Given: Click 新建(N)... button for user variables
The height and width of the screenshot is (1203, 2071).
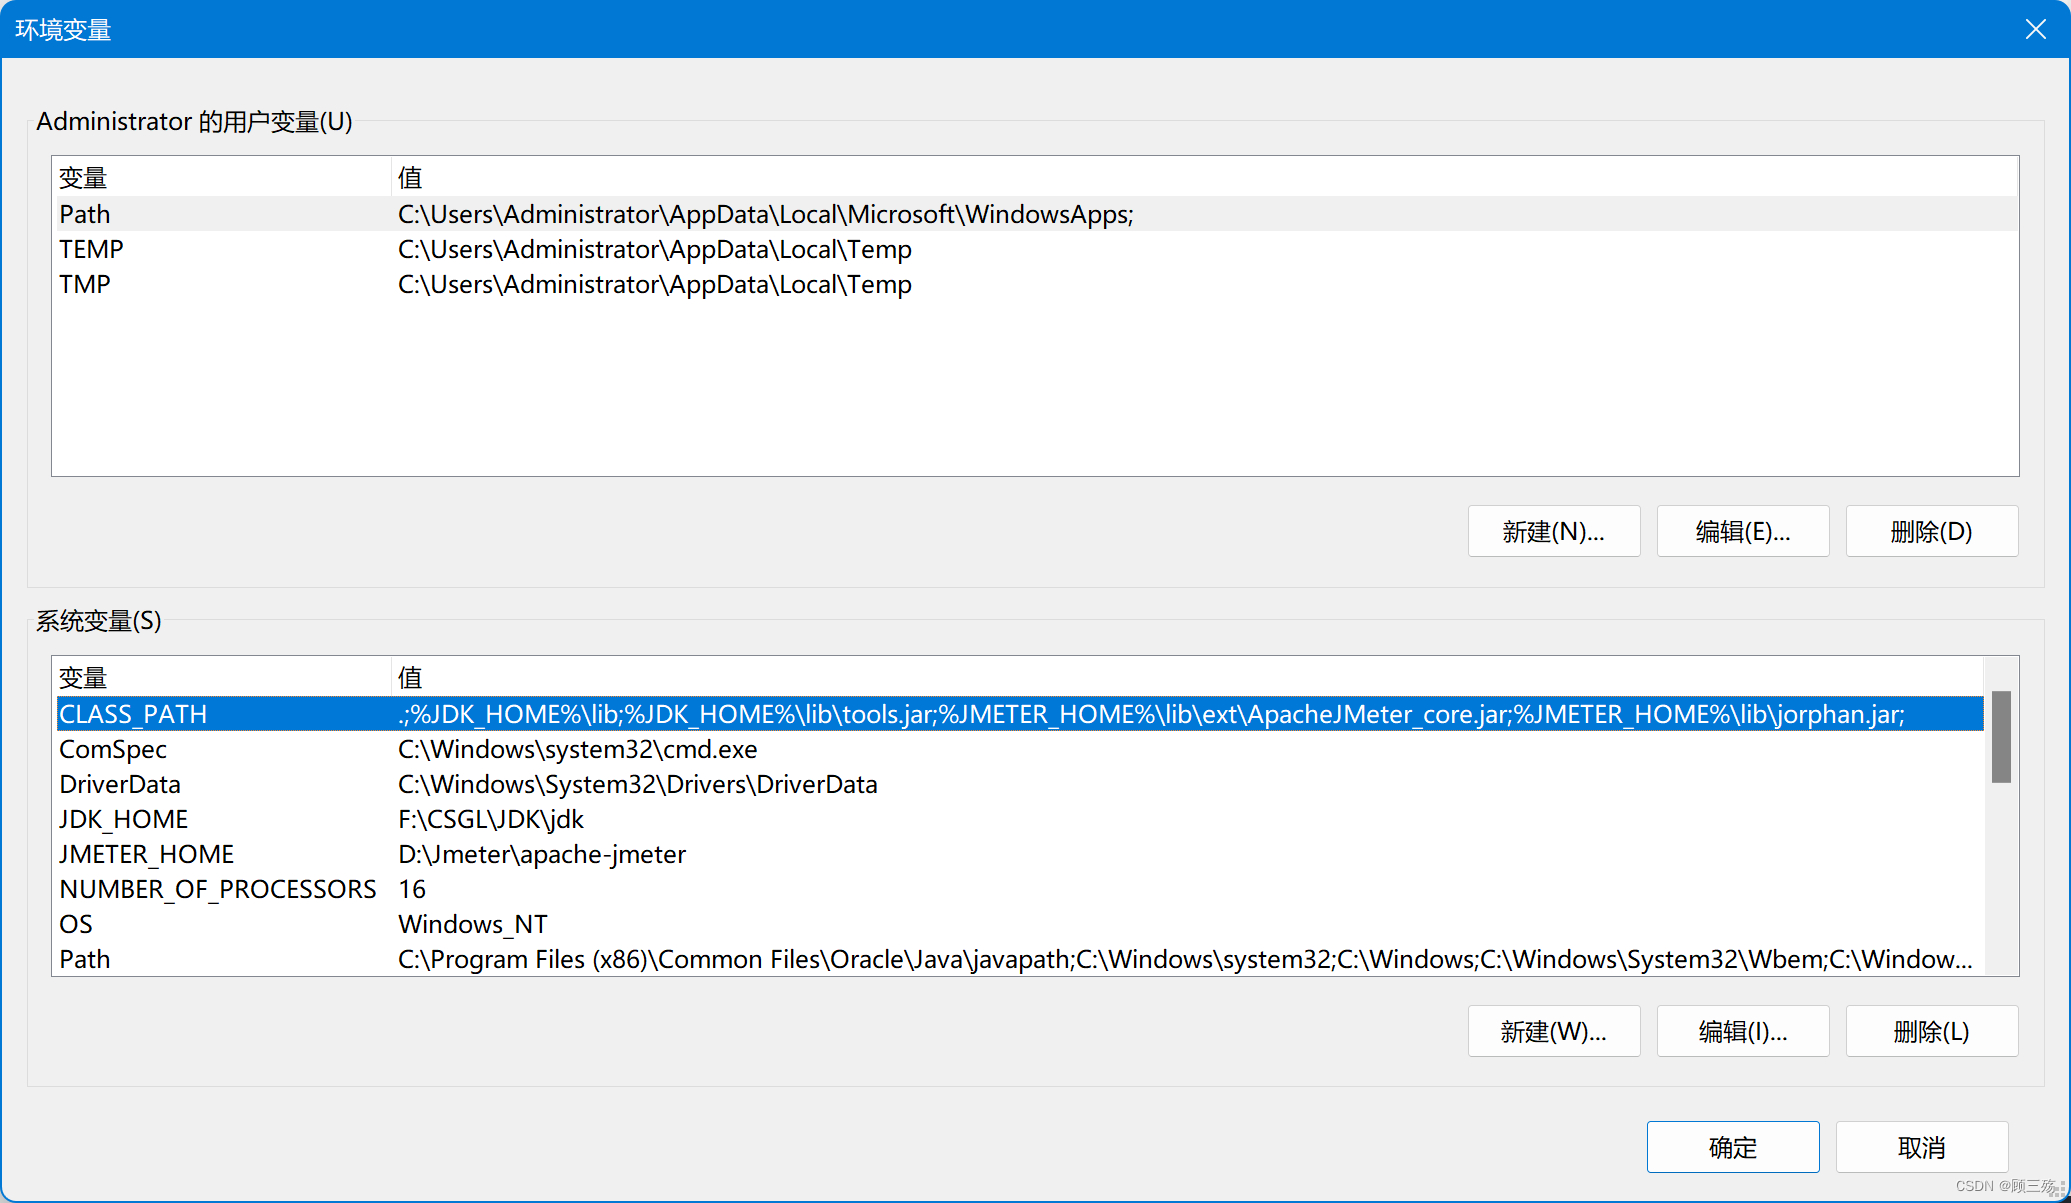Looking at the screenshot, I should pos(1553,531).
